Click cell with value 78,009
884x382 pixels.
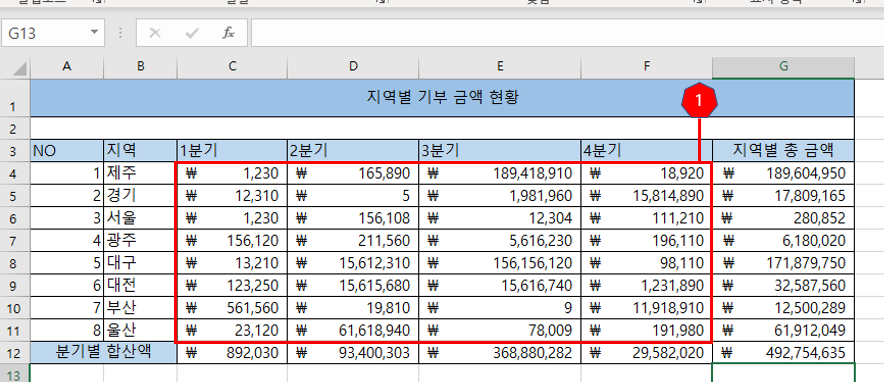[x=500, y=330]
